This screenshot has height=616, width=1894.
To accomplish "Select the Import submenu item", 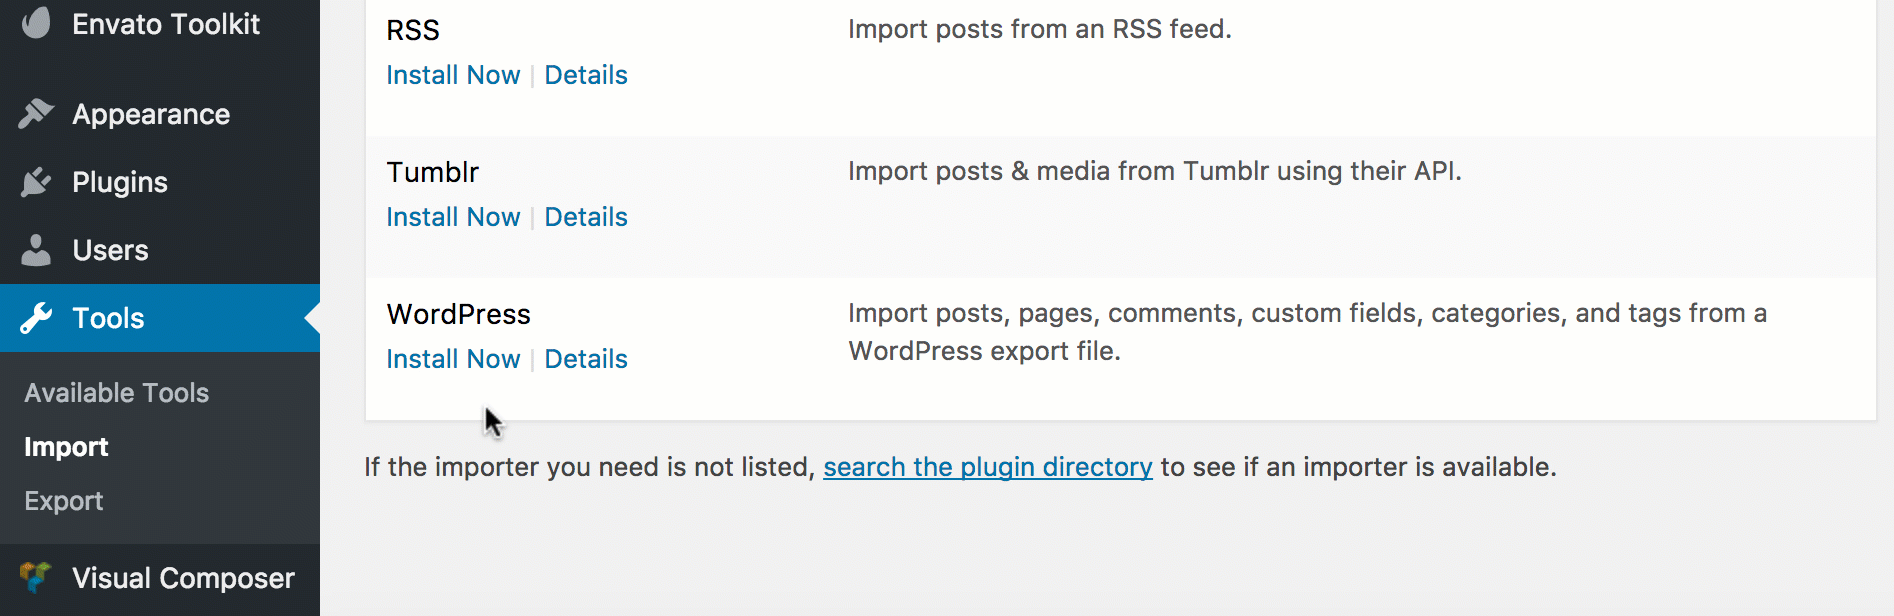I will [x=66, y=447].
